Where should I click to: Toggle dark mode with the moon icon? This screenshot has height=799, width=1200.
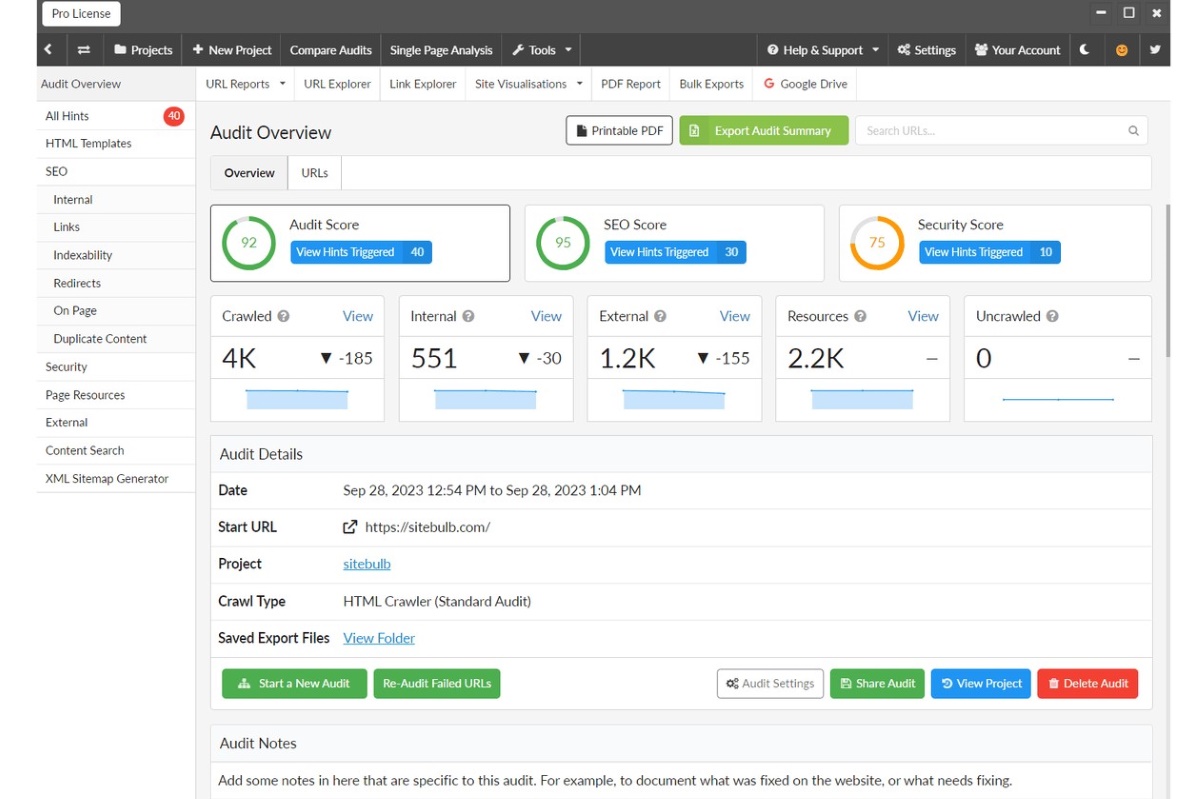tap(1085, 50)
